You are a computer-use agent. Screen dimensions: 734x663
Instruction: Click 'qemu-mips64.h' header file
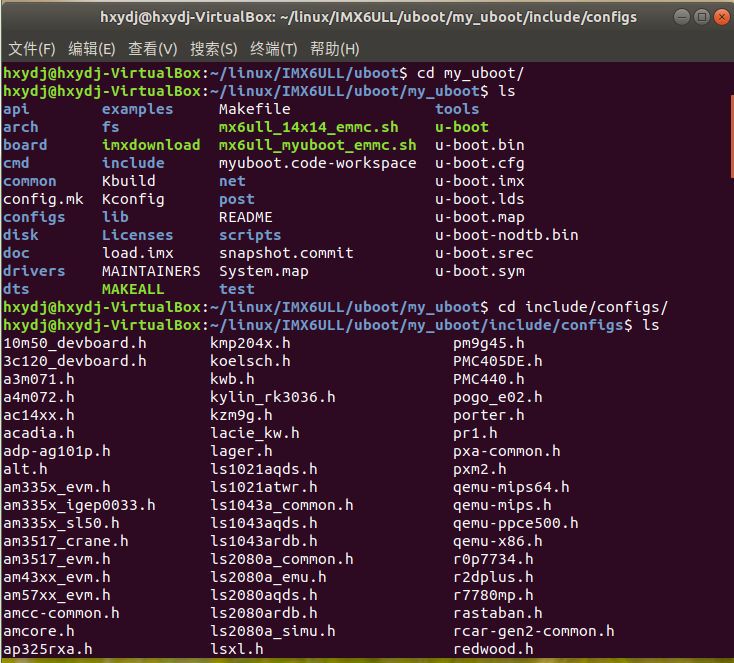tap(512, 487)
